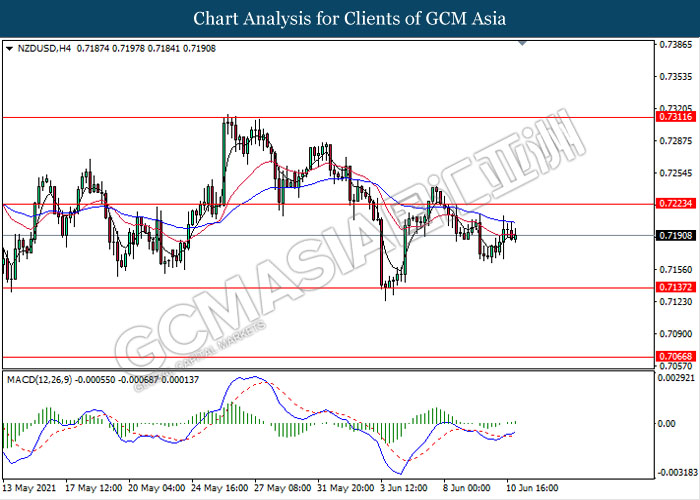Click the 0.72545 price scale value
Screen dimensions: 700x500
[676, 173]
